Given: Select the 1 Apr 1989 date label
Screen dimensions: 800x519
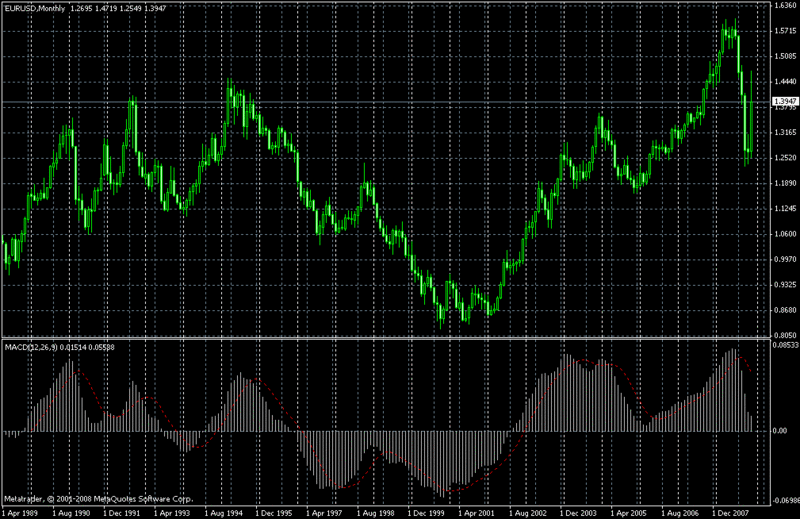Looking at the screenshot, I should 21,512.
